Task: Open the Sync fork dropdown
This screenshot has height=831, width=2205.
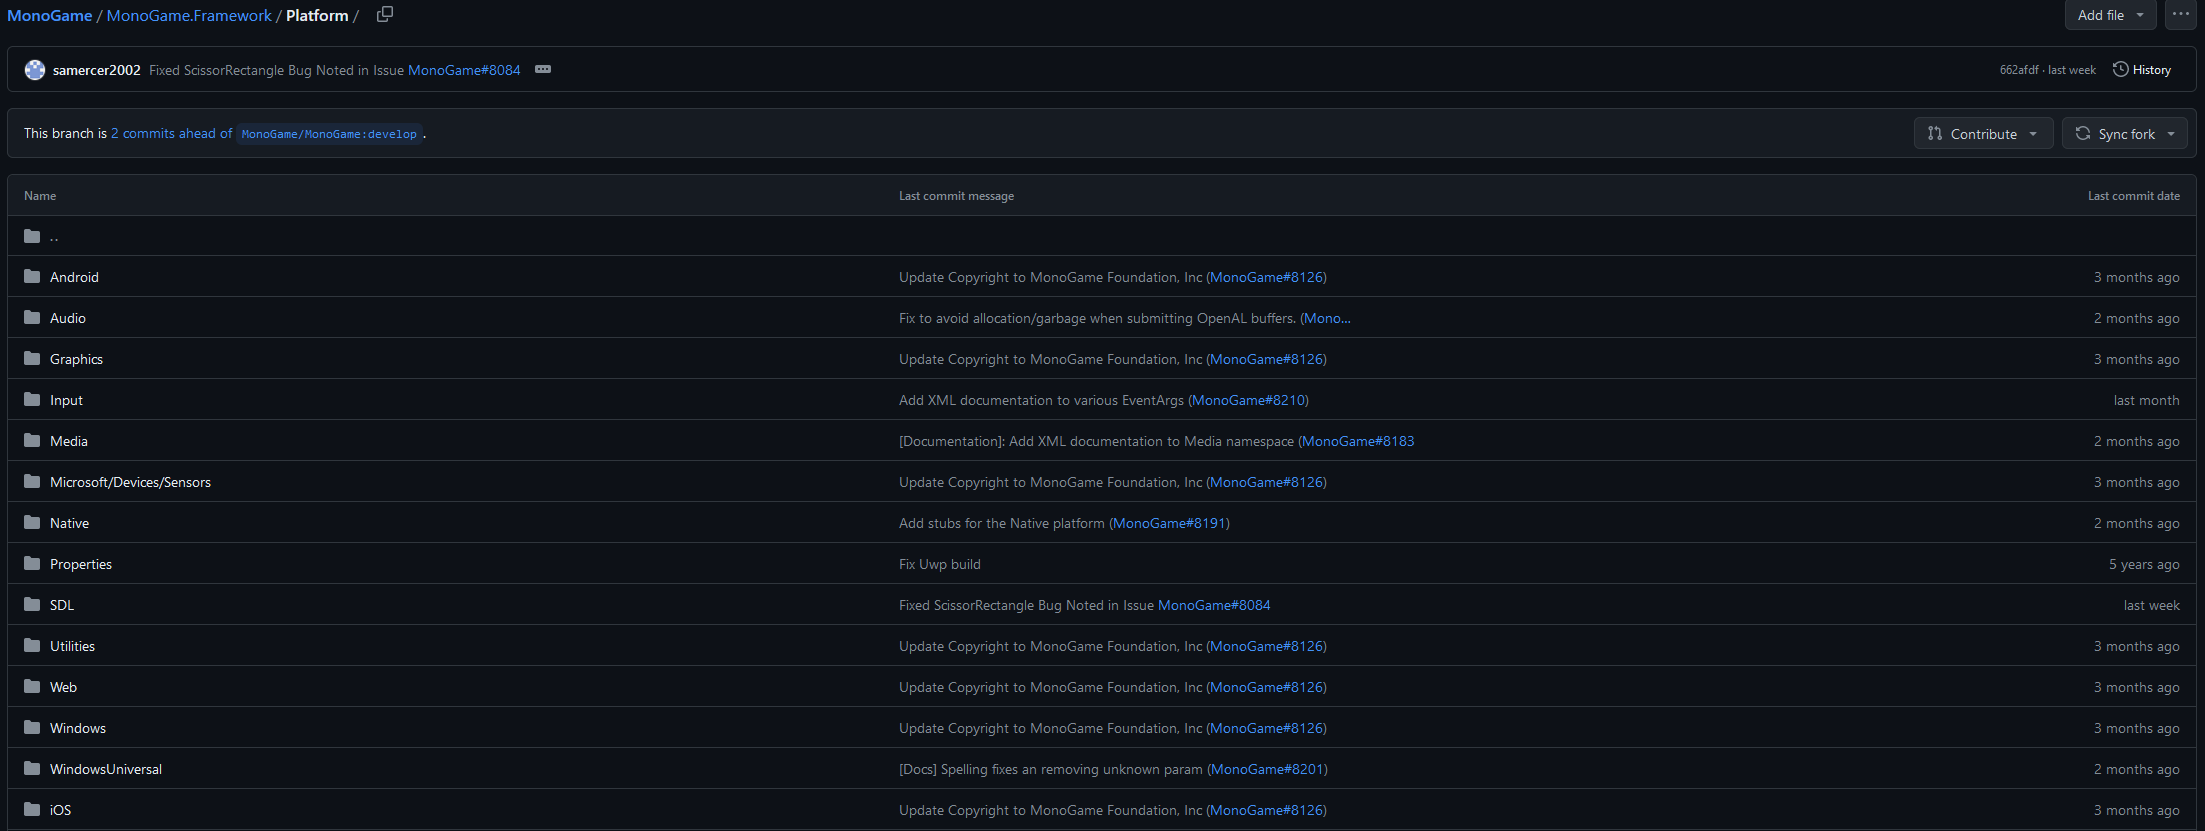Action: click(2125, 133)
